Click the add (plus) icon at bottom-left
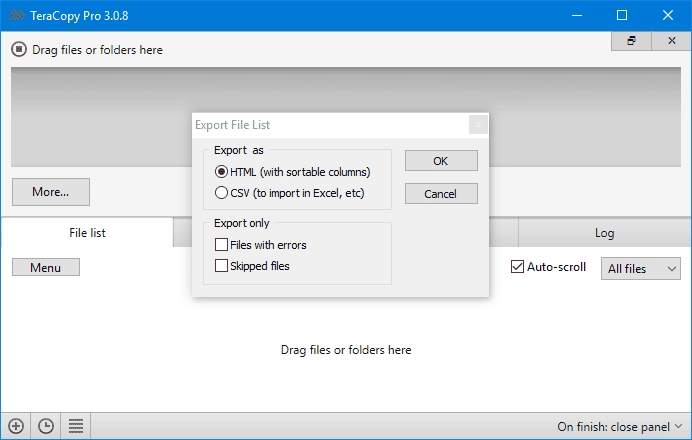Viewport: 692px width, 440px height. point(16,426)
